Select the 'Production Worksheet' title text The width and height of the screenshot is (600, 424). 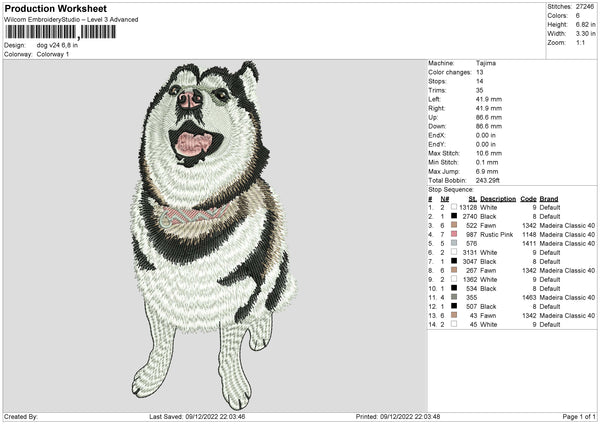(55, 8)
